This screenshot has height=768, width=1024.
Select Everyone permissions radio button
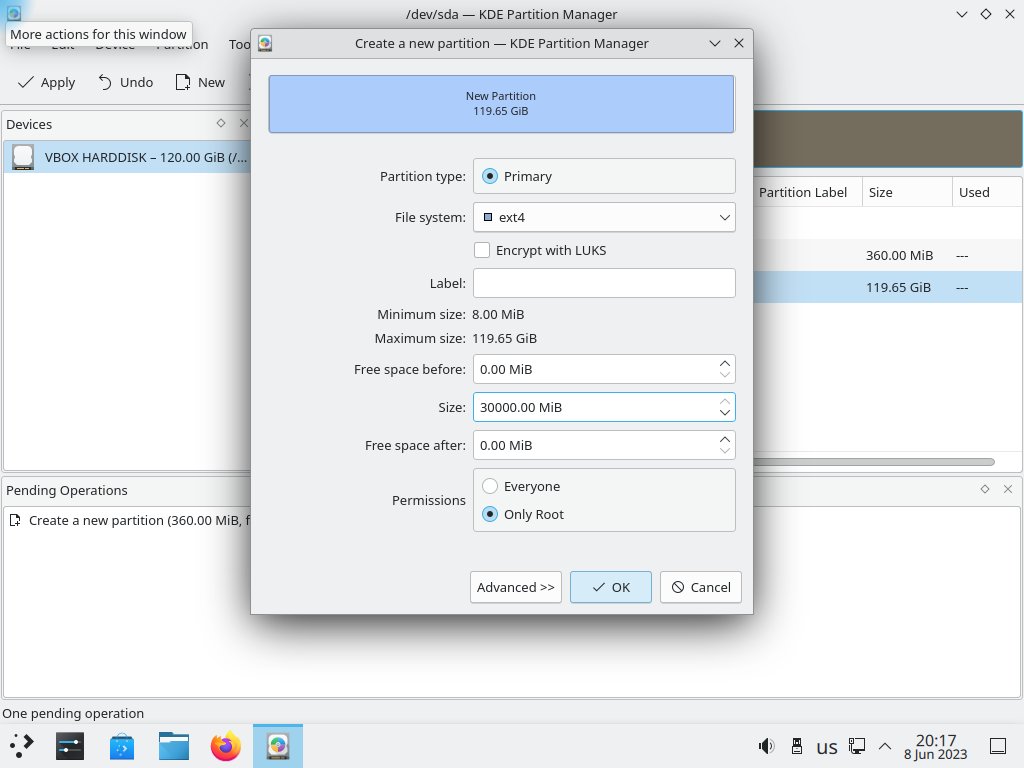[490, 487]
